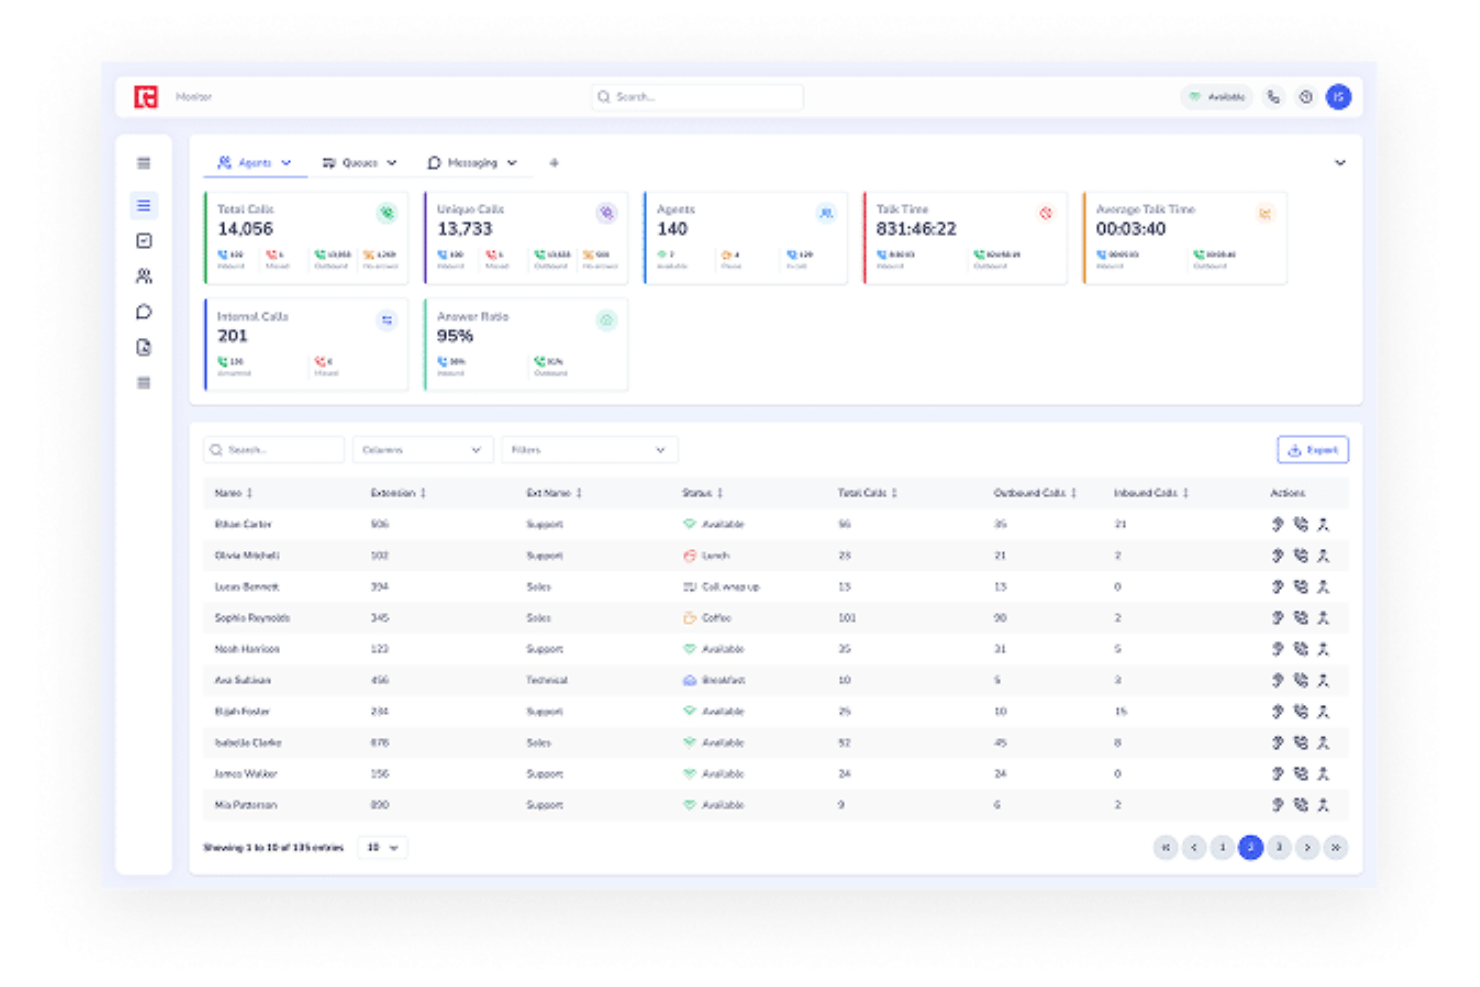Screen dimensions: 1480x987
Task: Click the Export button
Action: click(1312, 450)
